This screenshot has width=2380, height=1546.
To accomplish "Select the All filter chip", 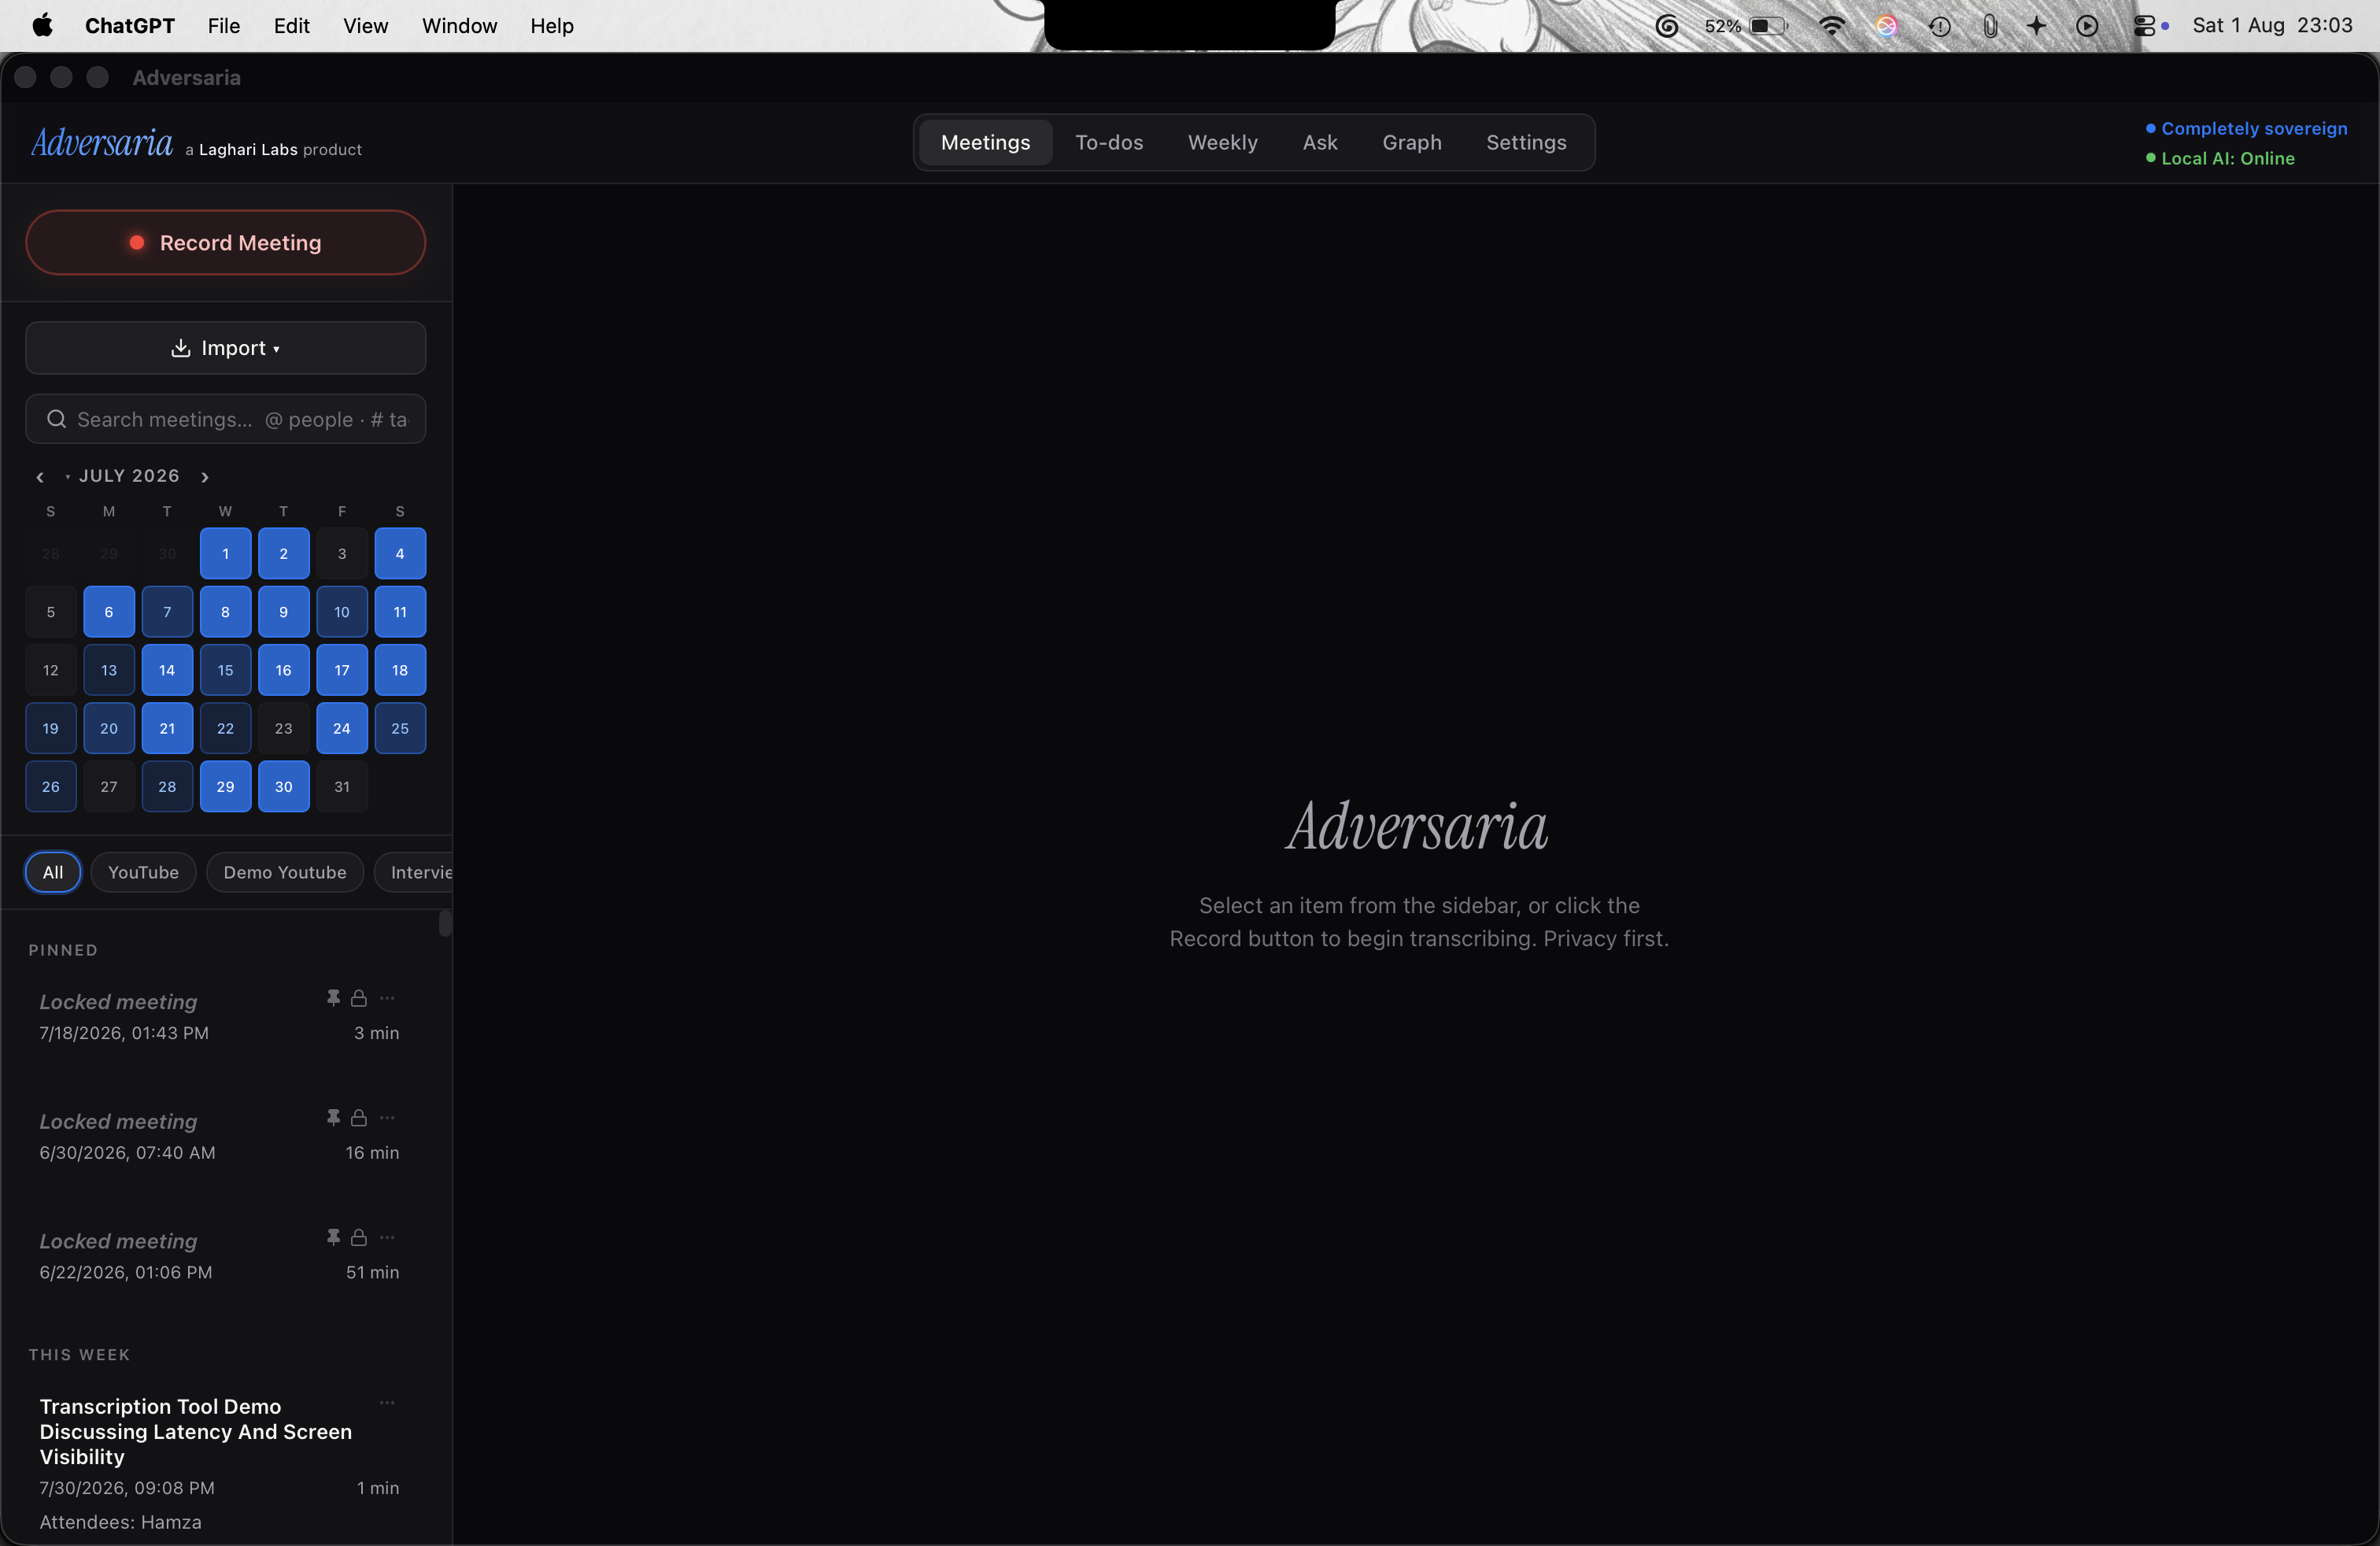I will click(x=53, y=872).
